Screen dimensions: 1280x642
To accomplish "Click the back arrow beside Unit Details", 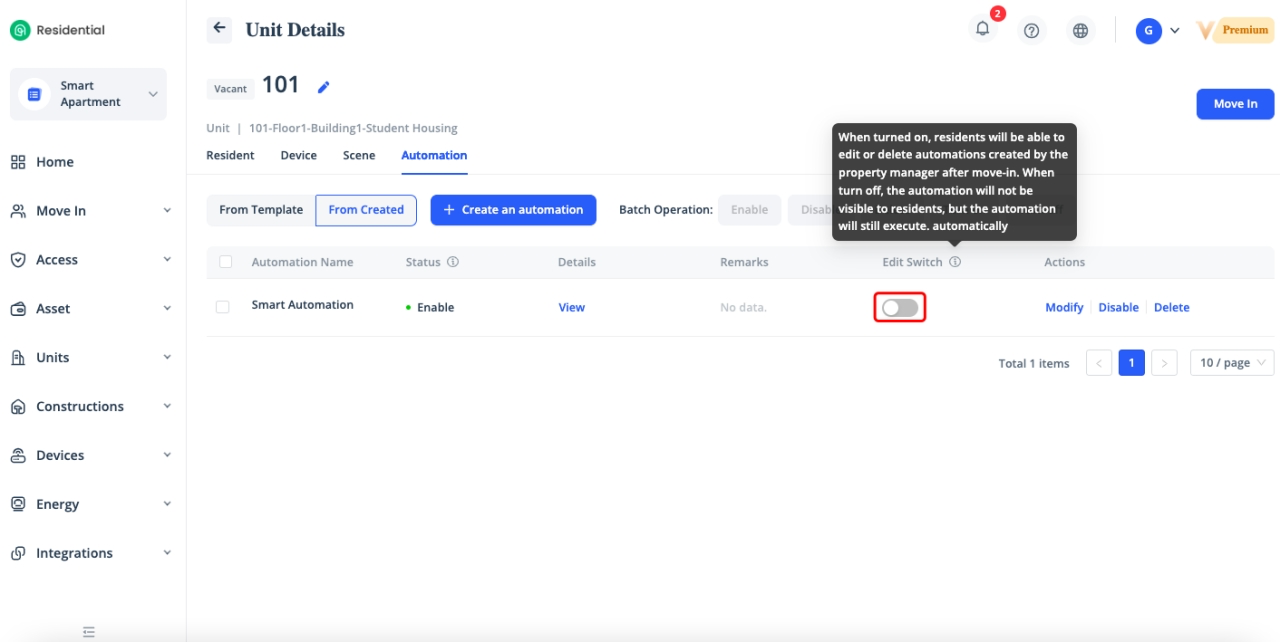I will 219,29.
